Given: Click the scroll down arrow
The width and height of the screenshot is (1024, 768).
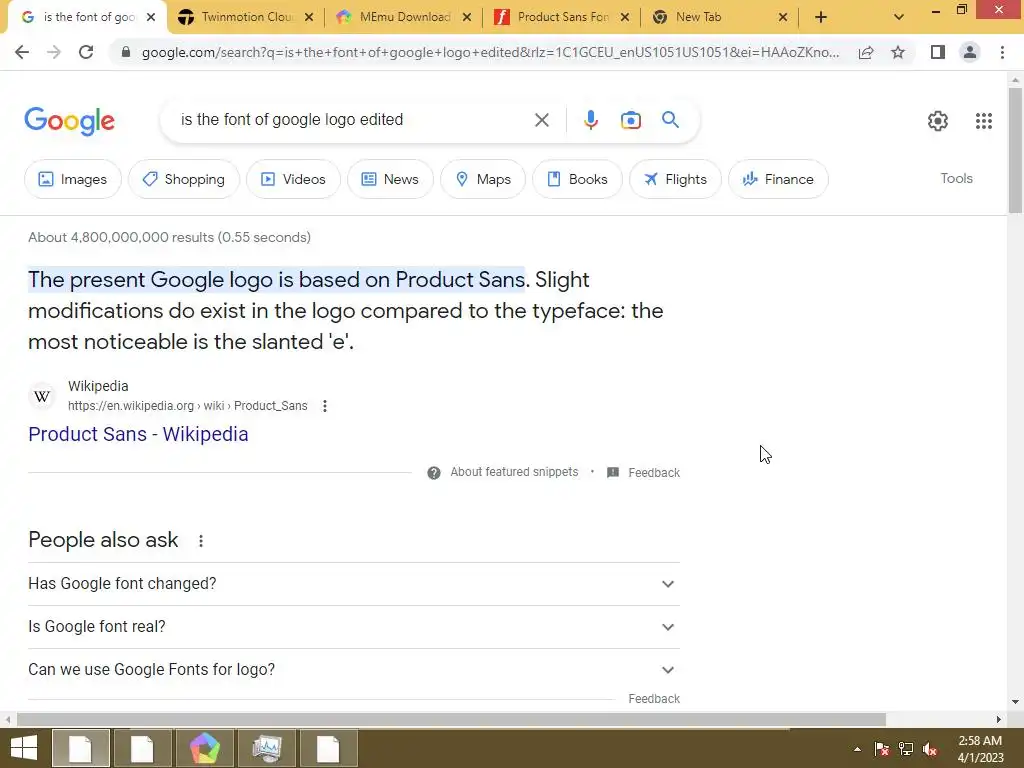Looking at the screenshot, I should [x=1015, y=702].
